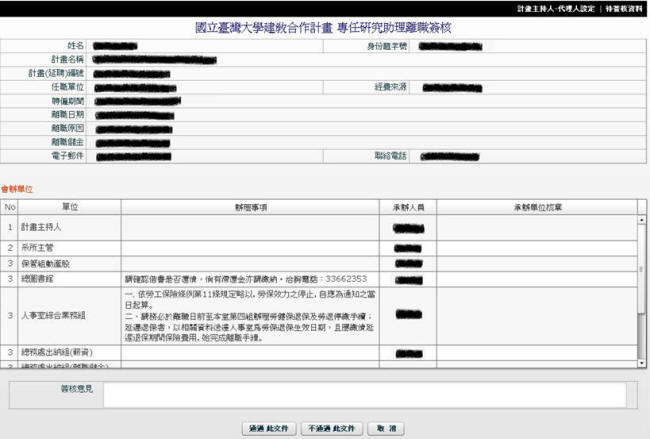Click the No column header
This screenshot has height=439, width=650.
10,207
